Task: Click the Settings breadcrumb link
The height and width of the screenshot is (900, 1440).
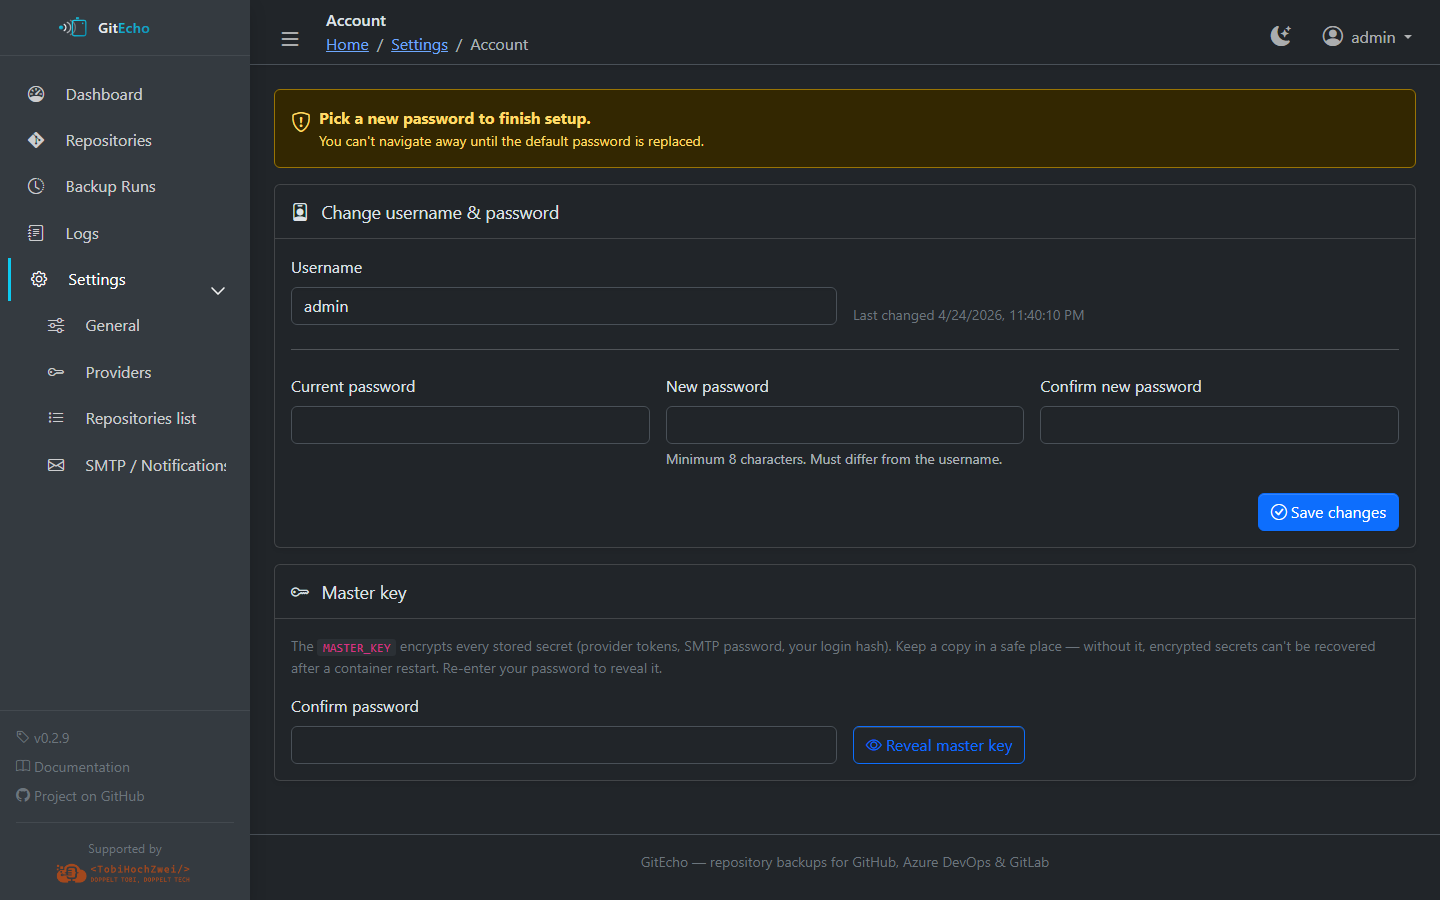Action: coord(419,45)
